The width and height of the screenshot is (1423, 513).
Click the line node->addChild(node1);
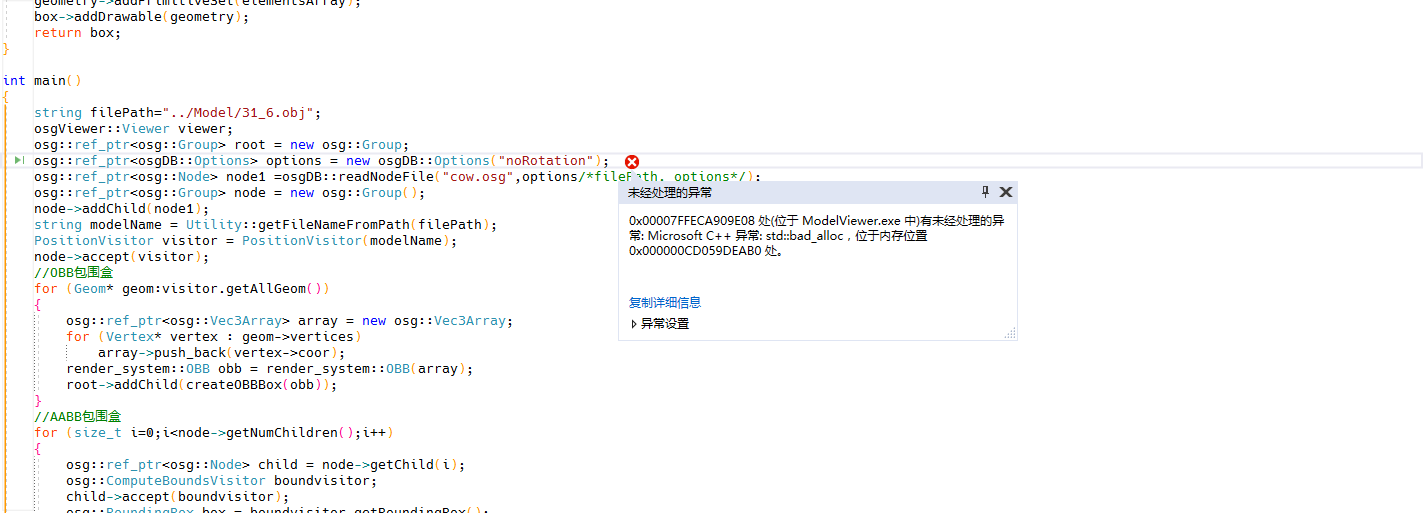click(122, 208)
